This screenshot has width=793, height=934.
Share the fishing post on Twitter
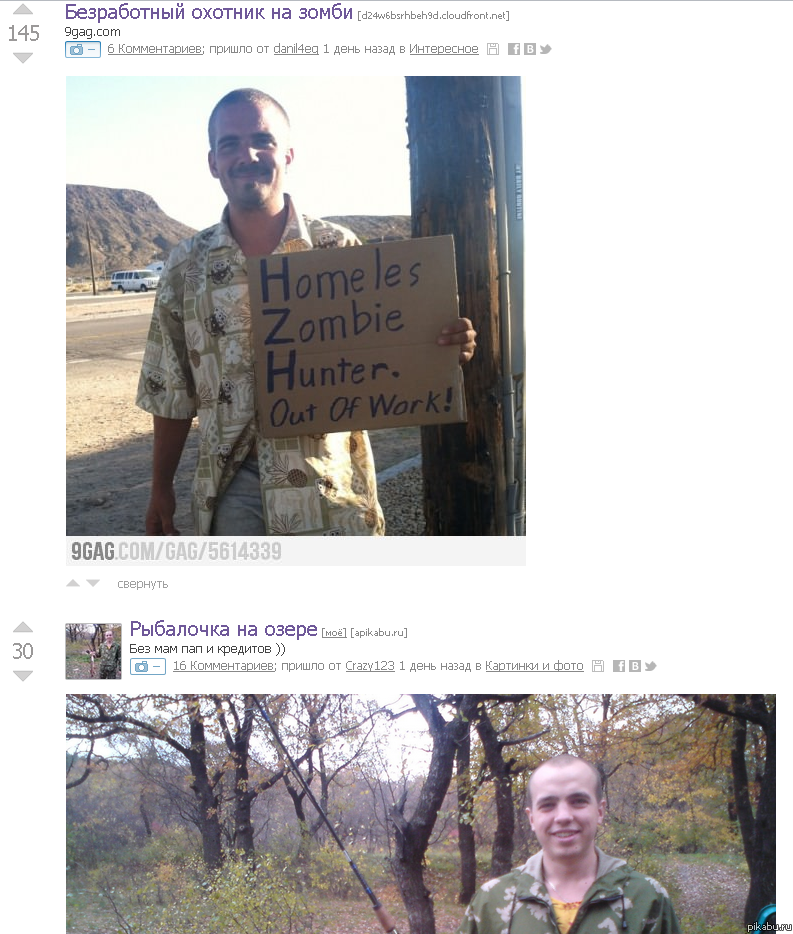tap(651, 666)
